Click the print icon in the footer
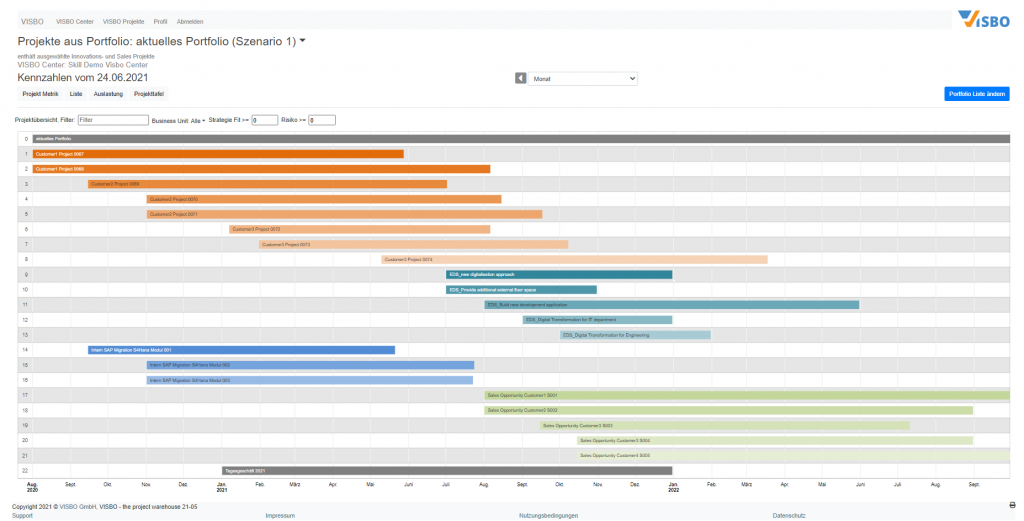Image resolution: width=1024 pixels, height=521 pixels. pyautogui.click(x=1012, y=505)
